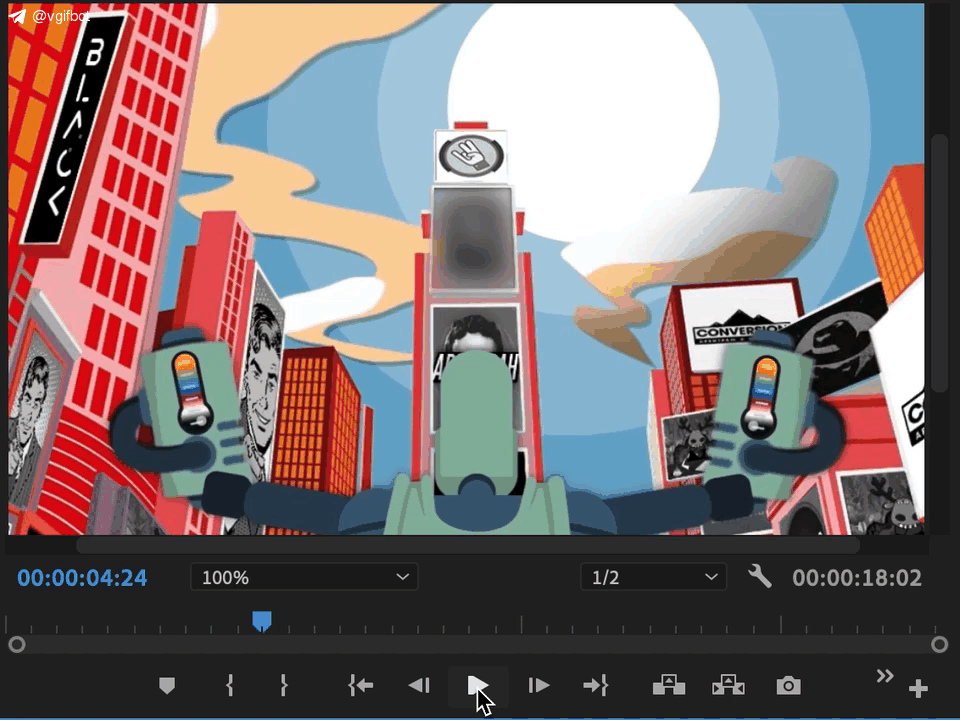960x720 pixels.
Task: Click the video frame in the program monitor
Action: (467, 269)
